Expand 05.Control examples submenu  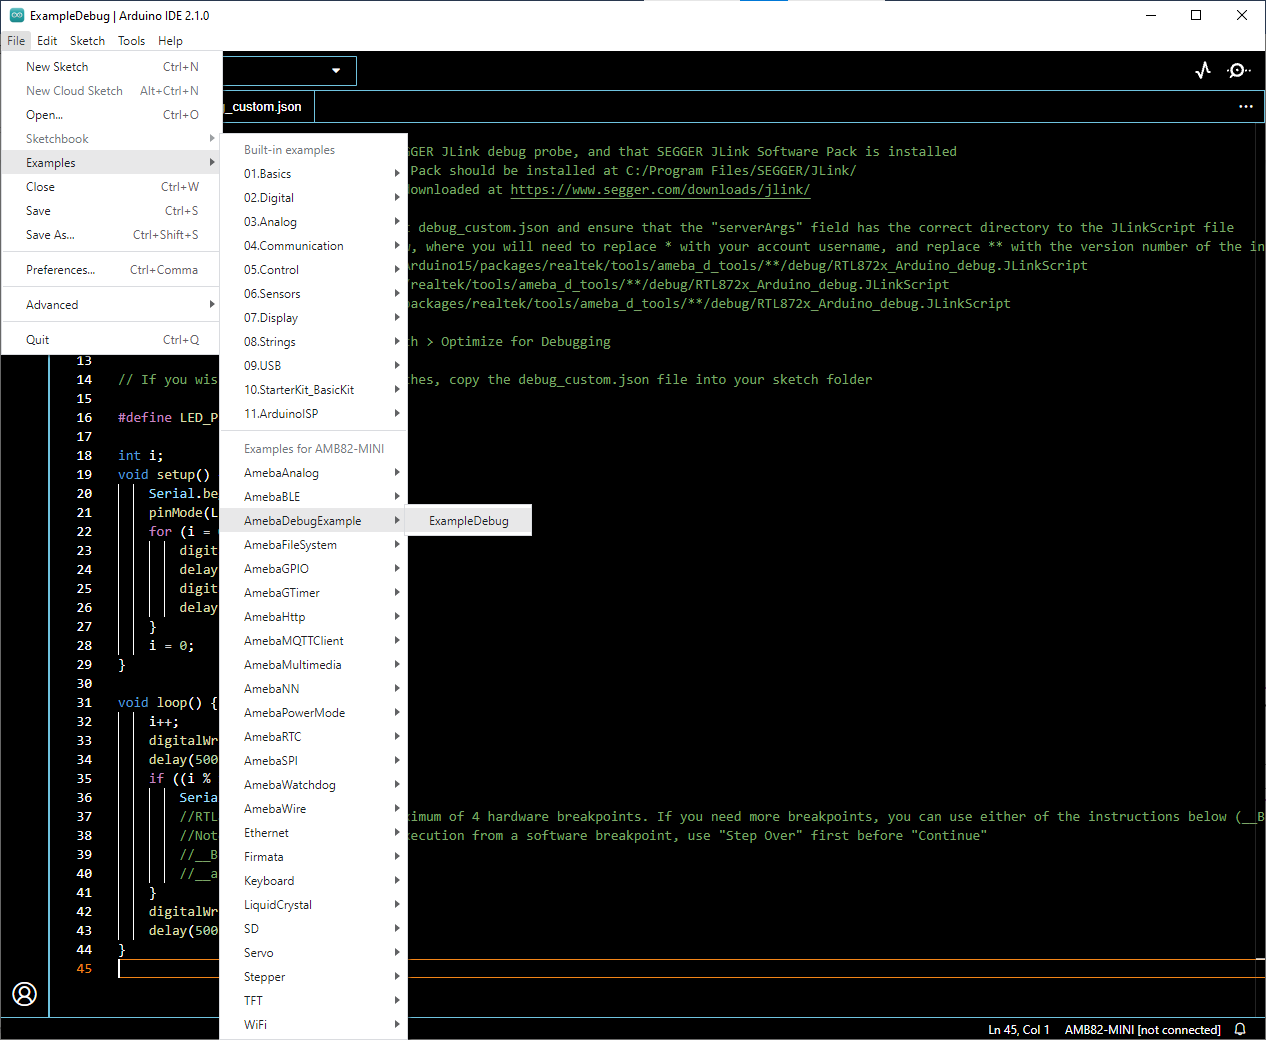click(314, 270)
